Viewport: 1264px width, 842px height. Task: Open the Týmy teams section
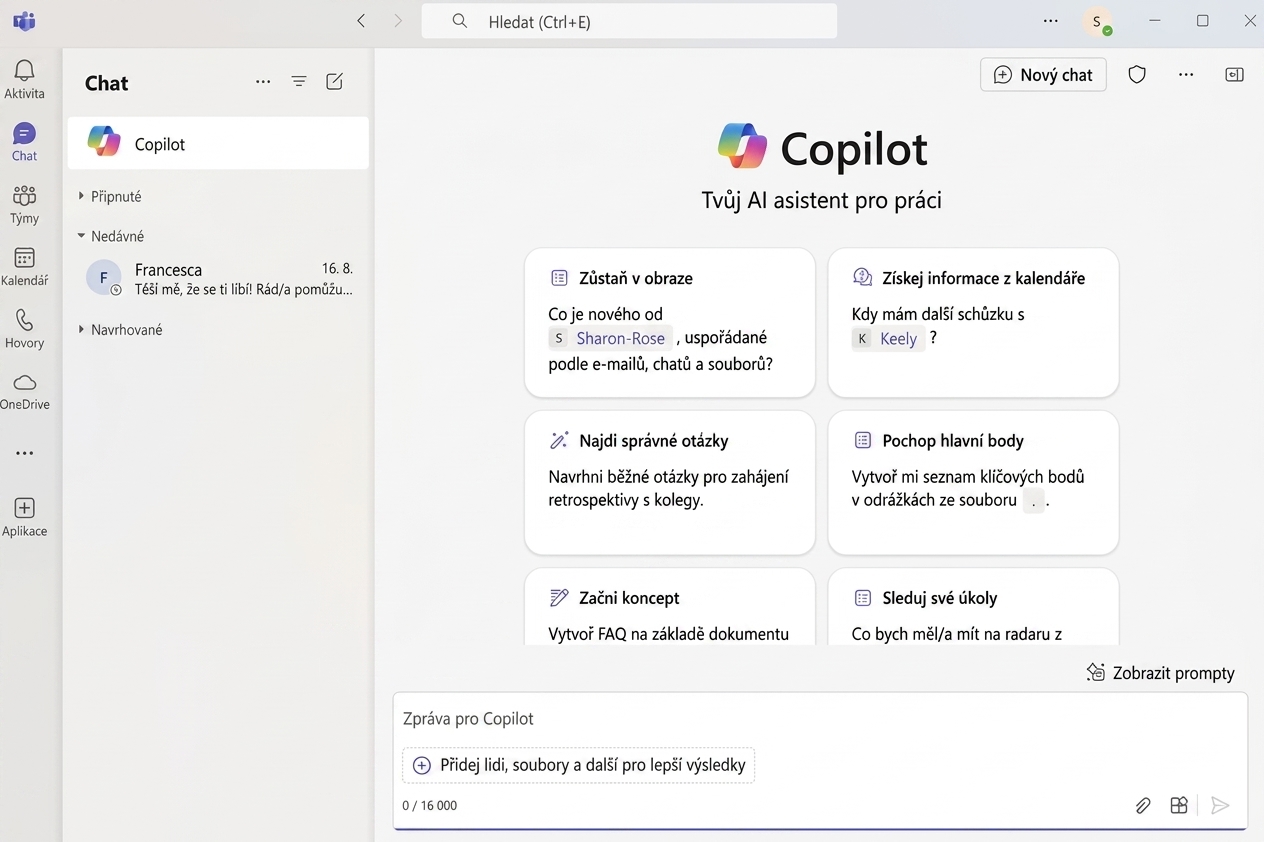[x=24, y=204]
